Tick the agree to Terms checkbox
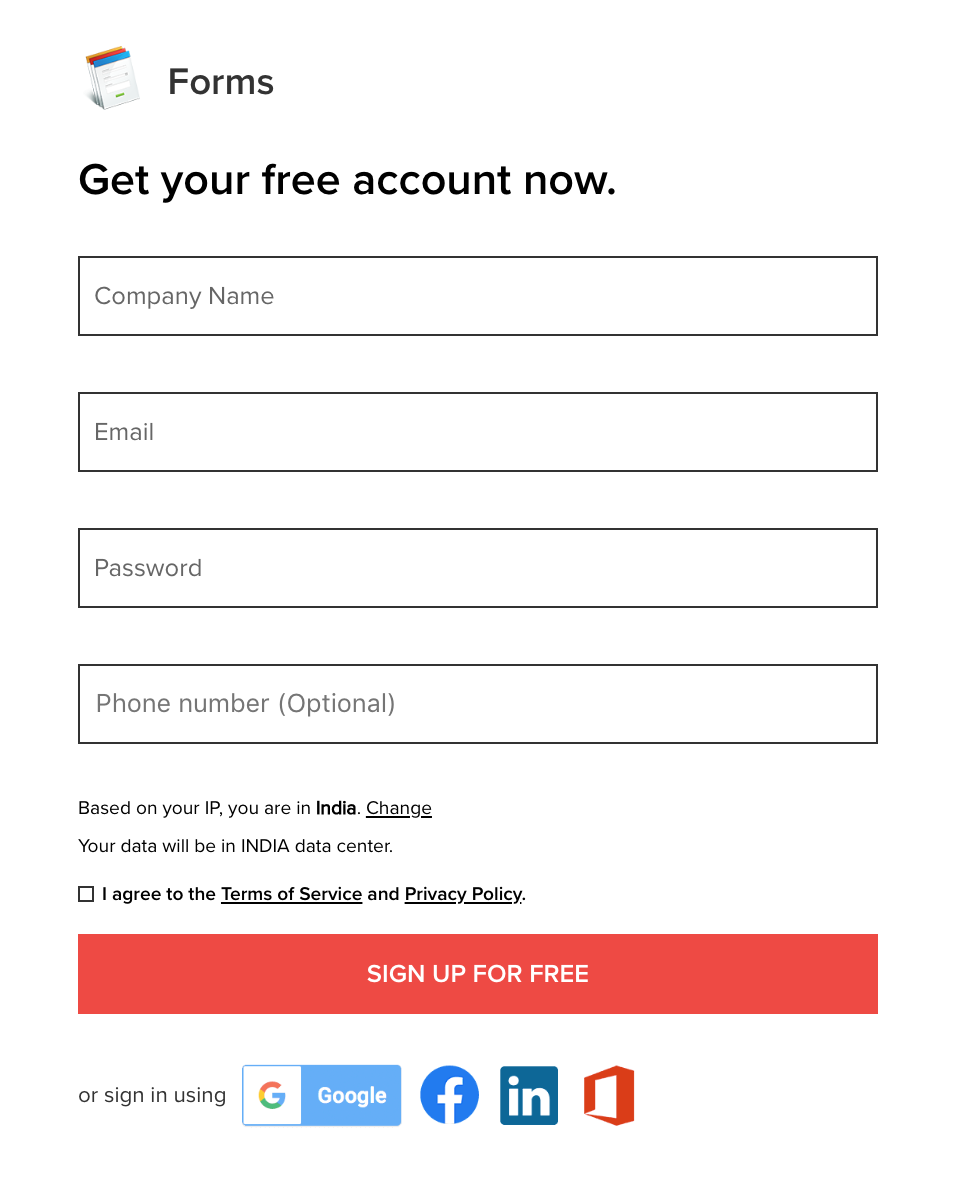Viewport: 956px width, 1192px height. coord(86,894)
